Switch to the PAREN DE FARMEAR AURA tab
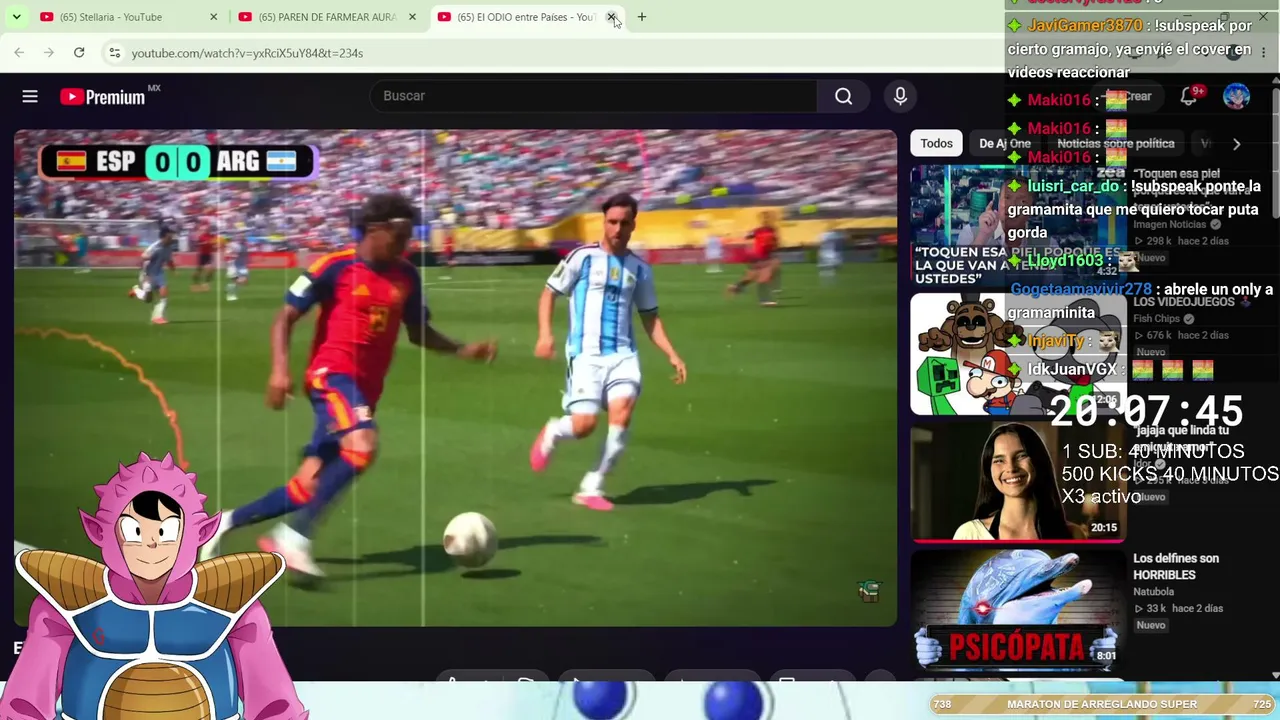Screen dimensions: 1280x720 click(x=327, y=17)
